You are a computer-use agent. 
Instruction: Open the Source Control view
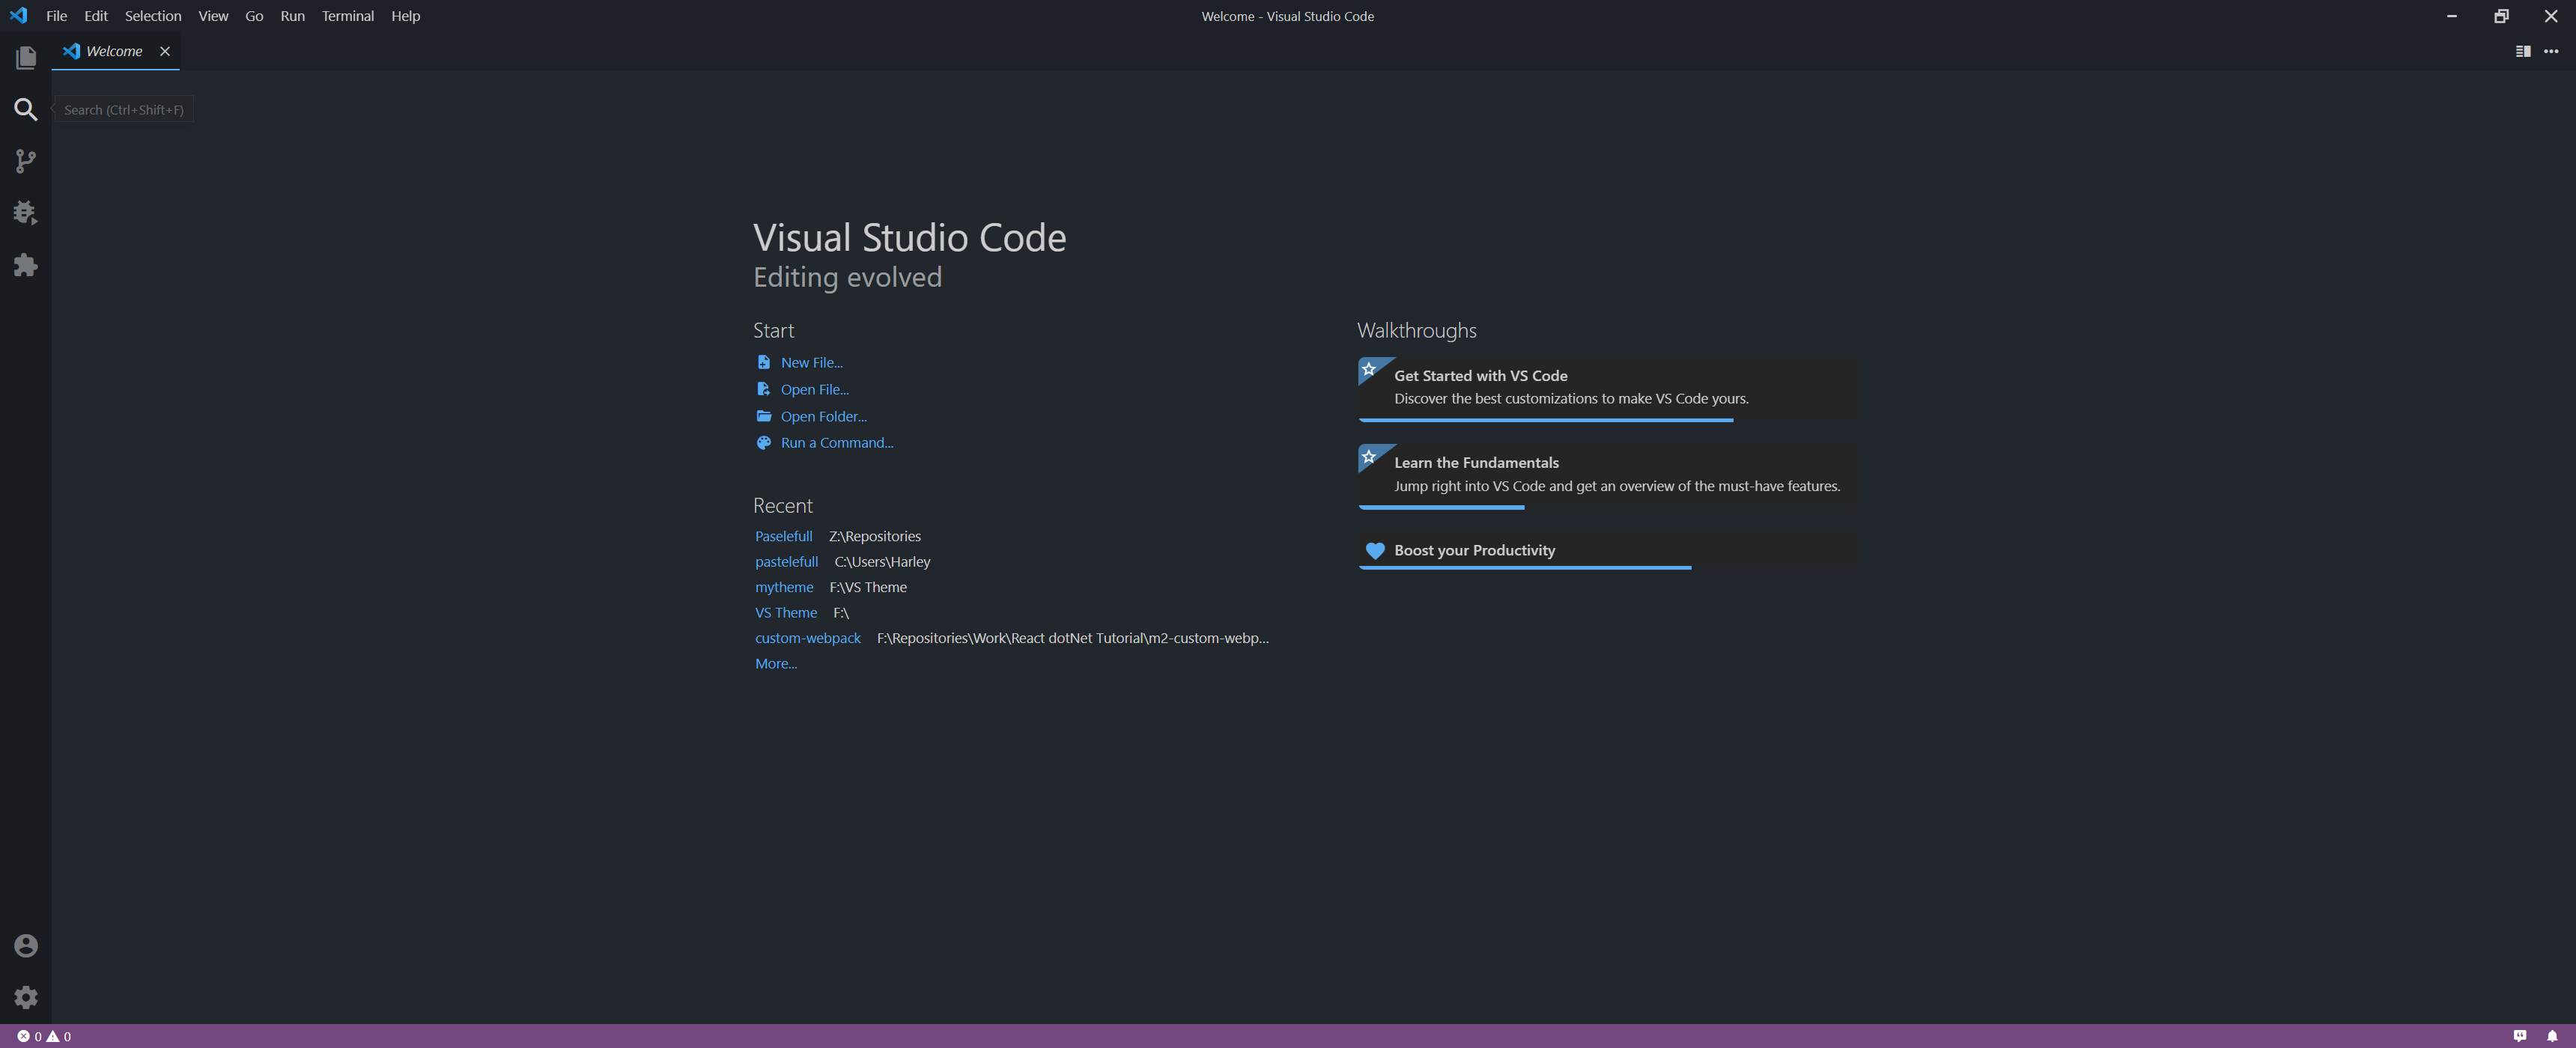coord(26,161)
